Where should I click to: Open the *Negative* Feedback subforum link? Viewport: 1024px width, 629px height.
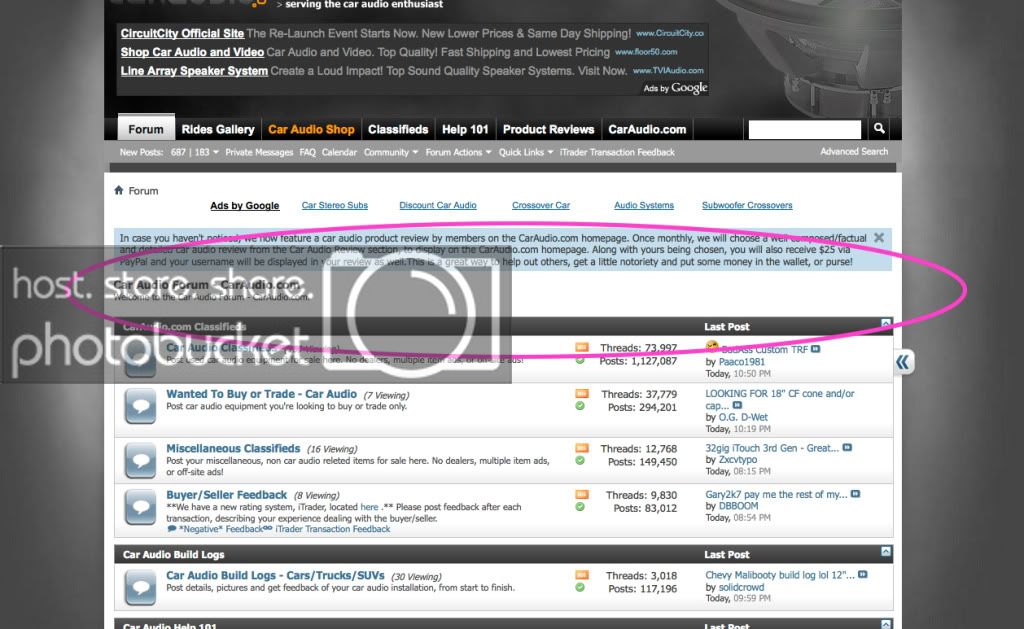coord(221,529)
